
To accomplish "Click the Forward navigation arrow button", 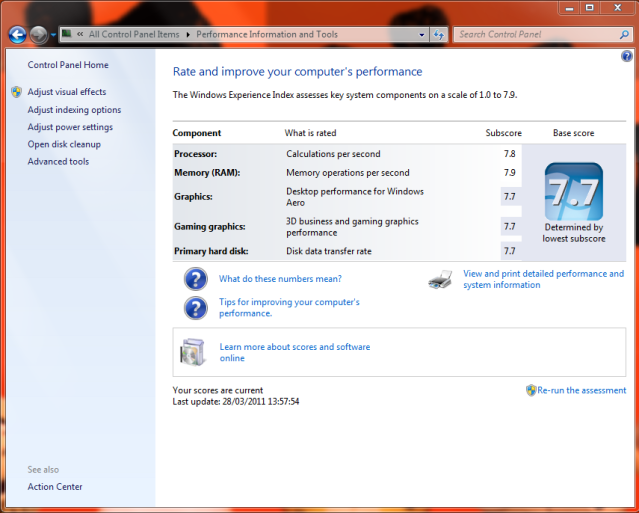I will coord(39,35).
